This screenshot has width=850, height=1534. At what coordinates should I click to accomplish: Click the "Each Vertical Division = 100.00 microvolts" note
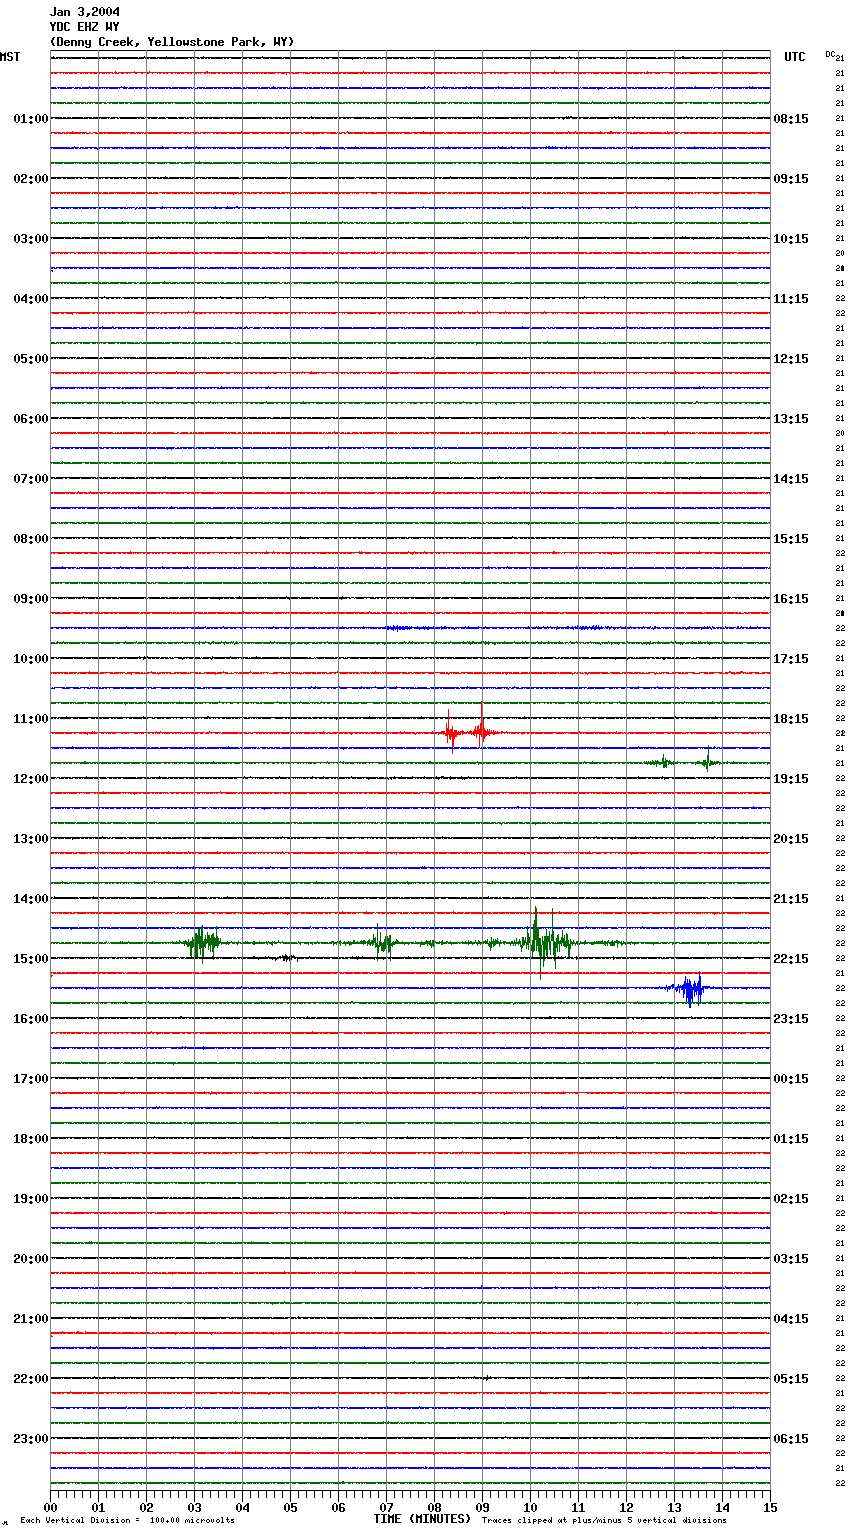(128, 1521)
